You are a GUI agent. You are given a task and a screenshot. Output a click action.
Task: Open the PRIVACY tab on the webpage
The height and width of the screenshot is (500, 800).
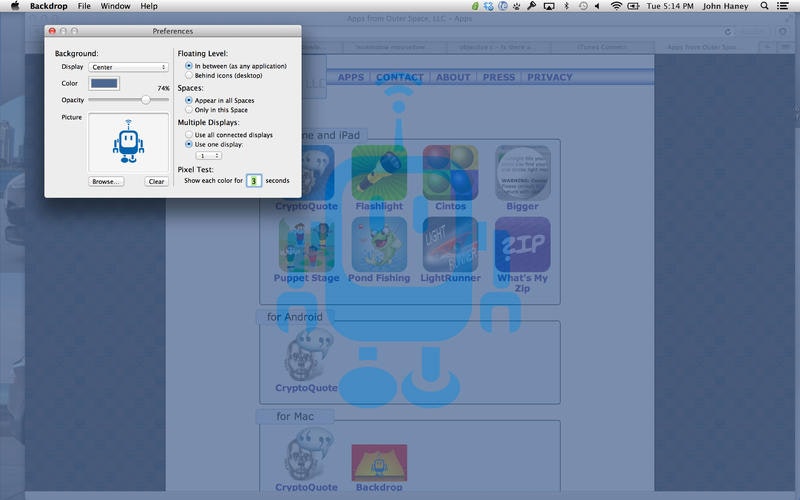[x=550, y=77]
